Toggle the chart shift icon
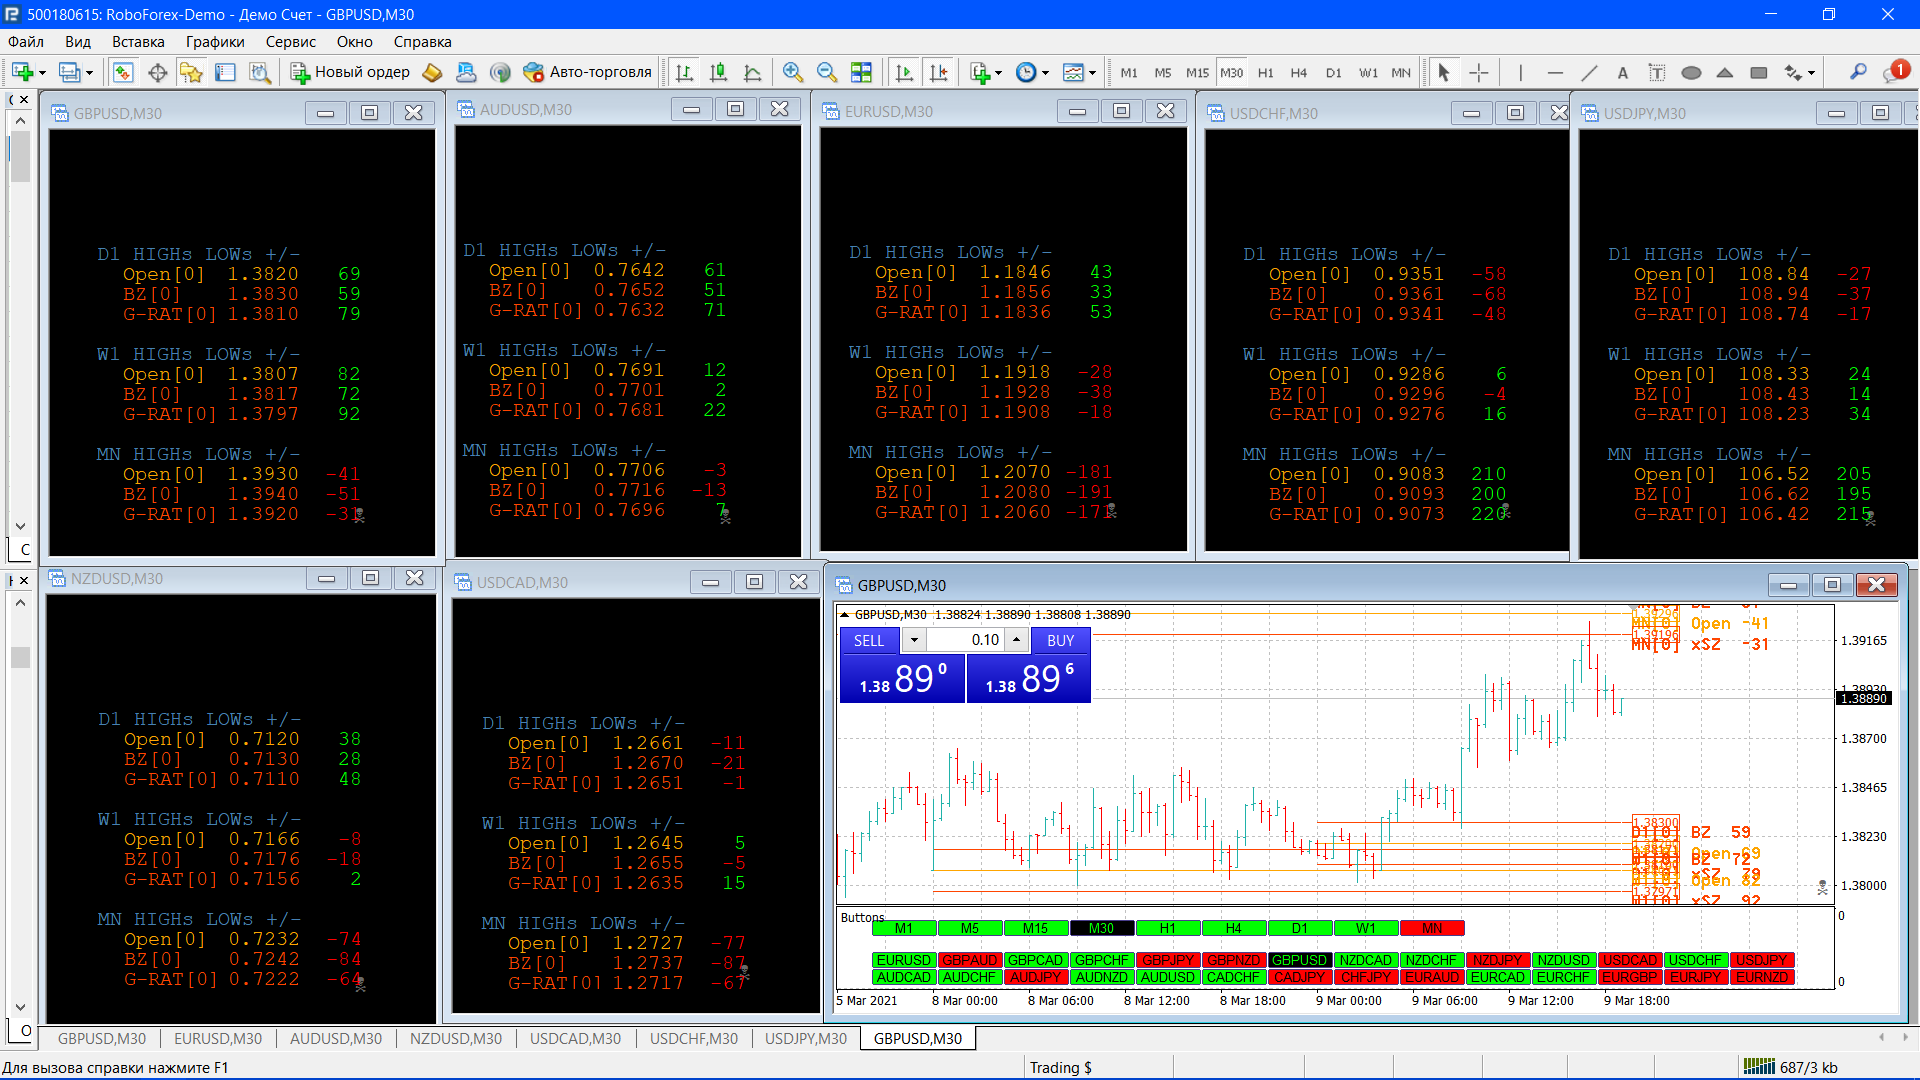Viewport: 1920px width, 1080px height. [x=938, y=72]
